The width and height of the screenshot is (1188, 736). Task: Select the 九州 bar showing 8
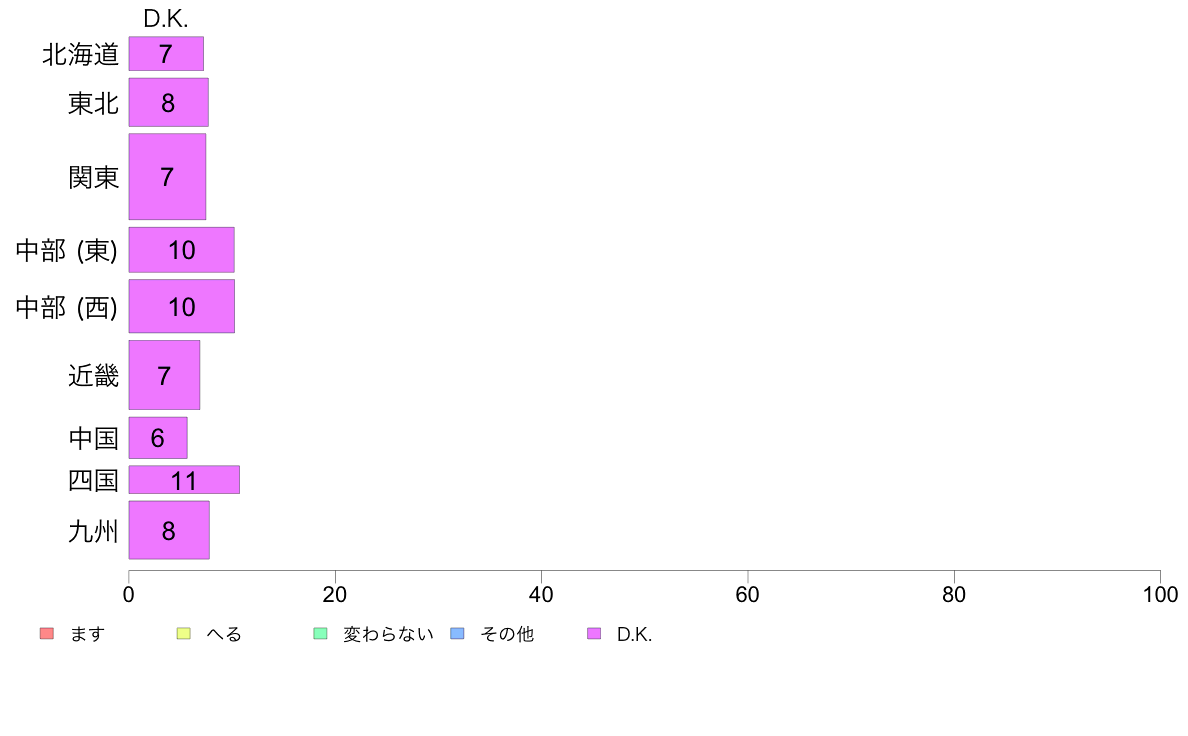point(169,530)
